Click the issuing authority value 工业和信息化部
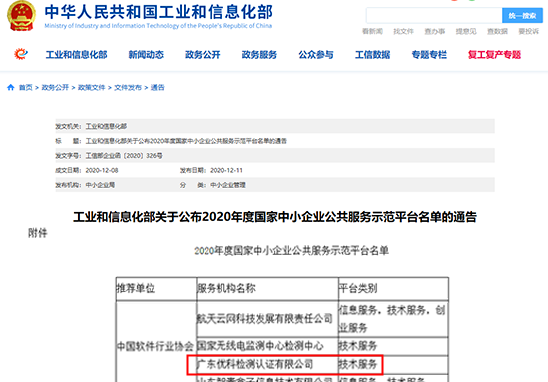Screen dimensions: 548x382 click(106, 126)
